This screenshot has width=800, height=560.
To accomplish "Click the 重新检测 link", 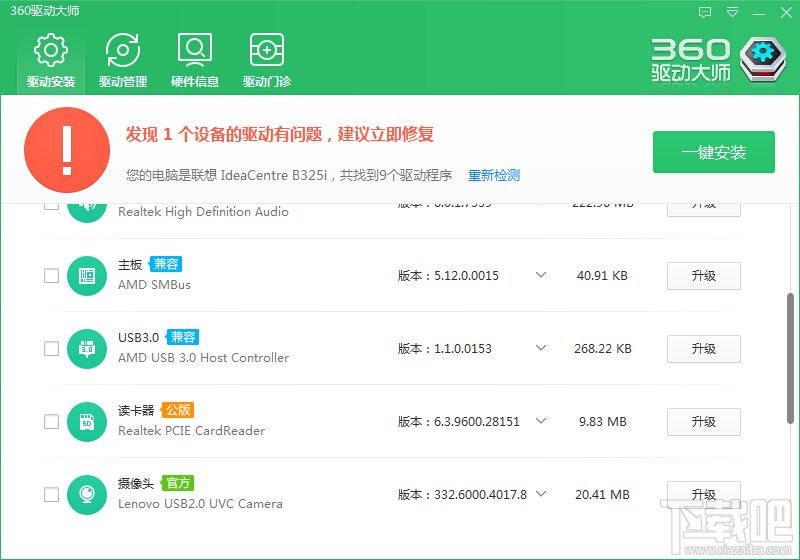I will pyautogui.click(x=494, y=175).
